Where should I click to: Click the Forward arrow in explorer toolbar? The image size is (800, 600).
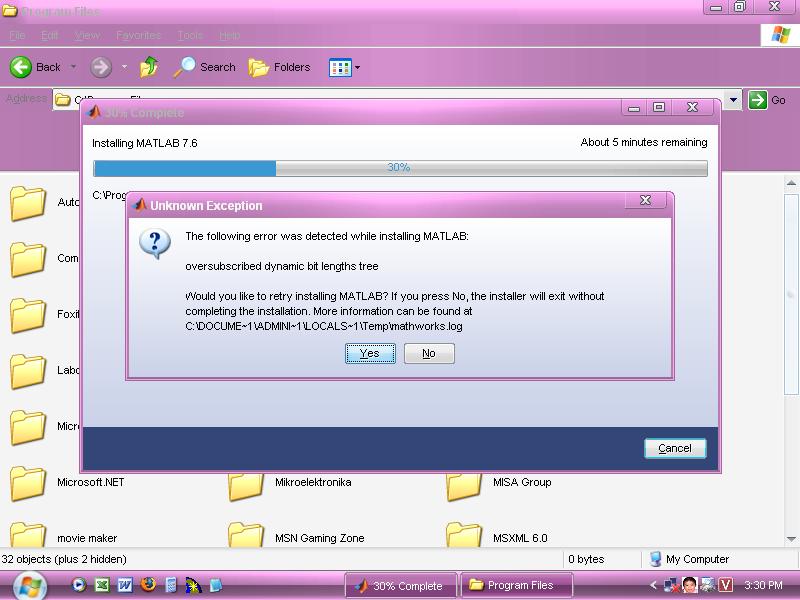(101, 67)
